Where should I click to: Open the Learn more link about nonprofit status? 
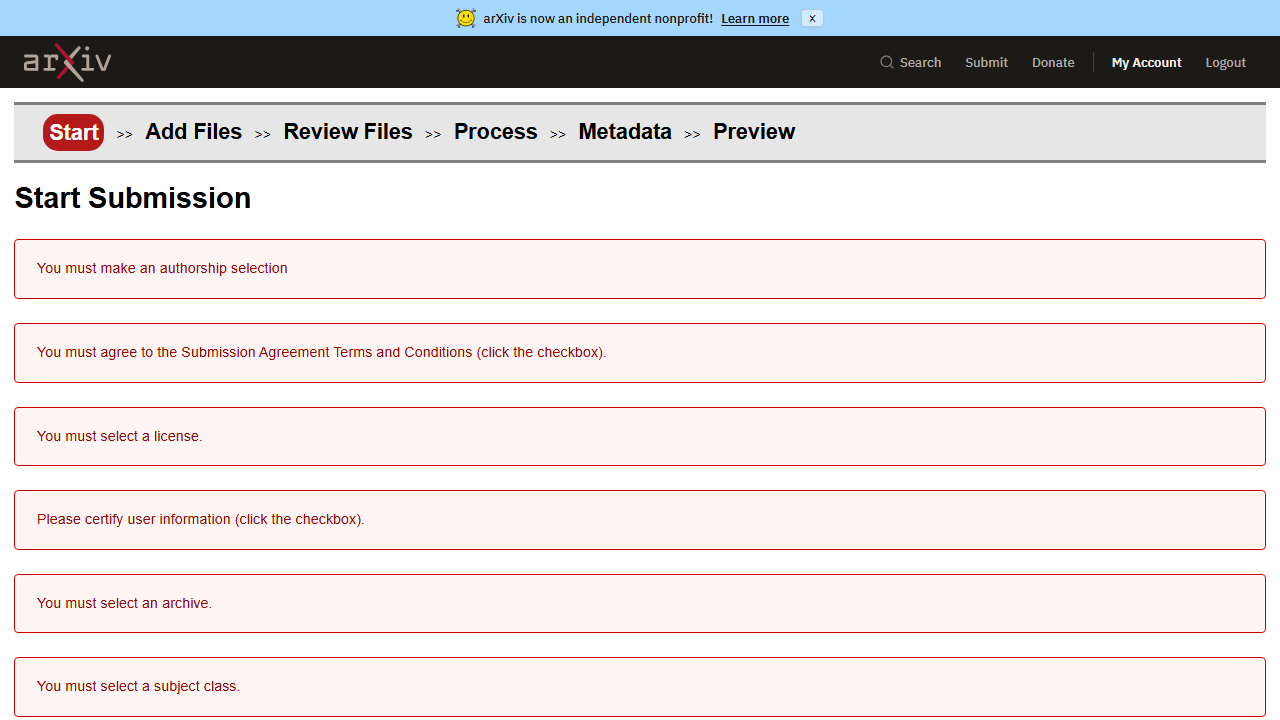(x=755, y=19)
